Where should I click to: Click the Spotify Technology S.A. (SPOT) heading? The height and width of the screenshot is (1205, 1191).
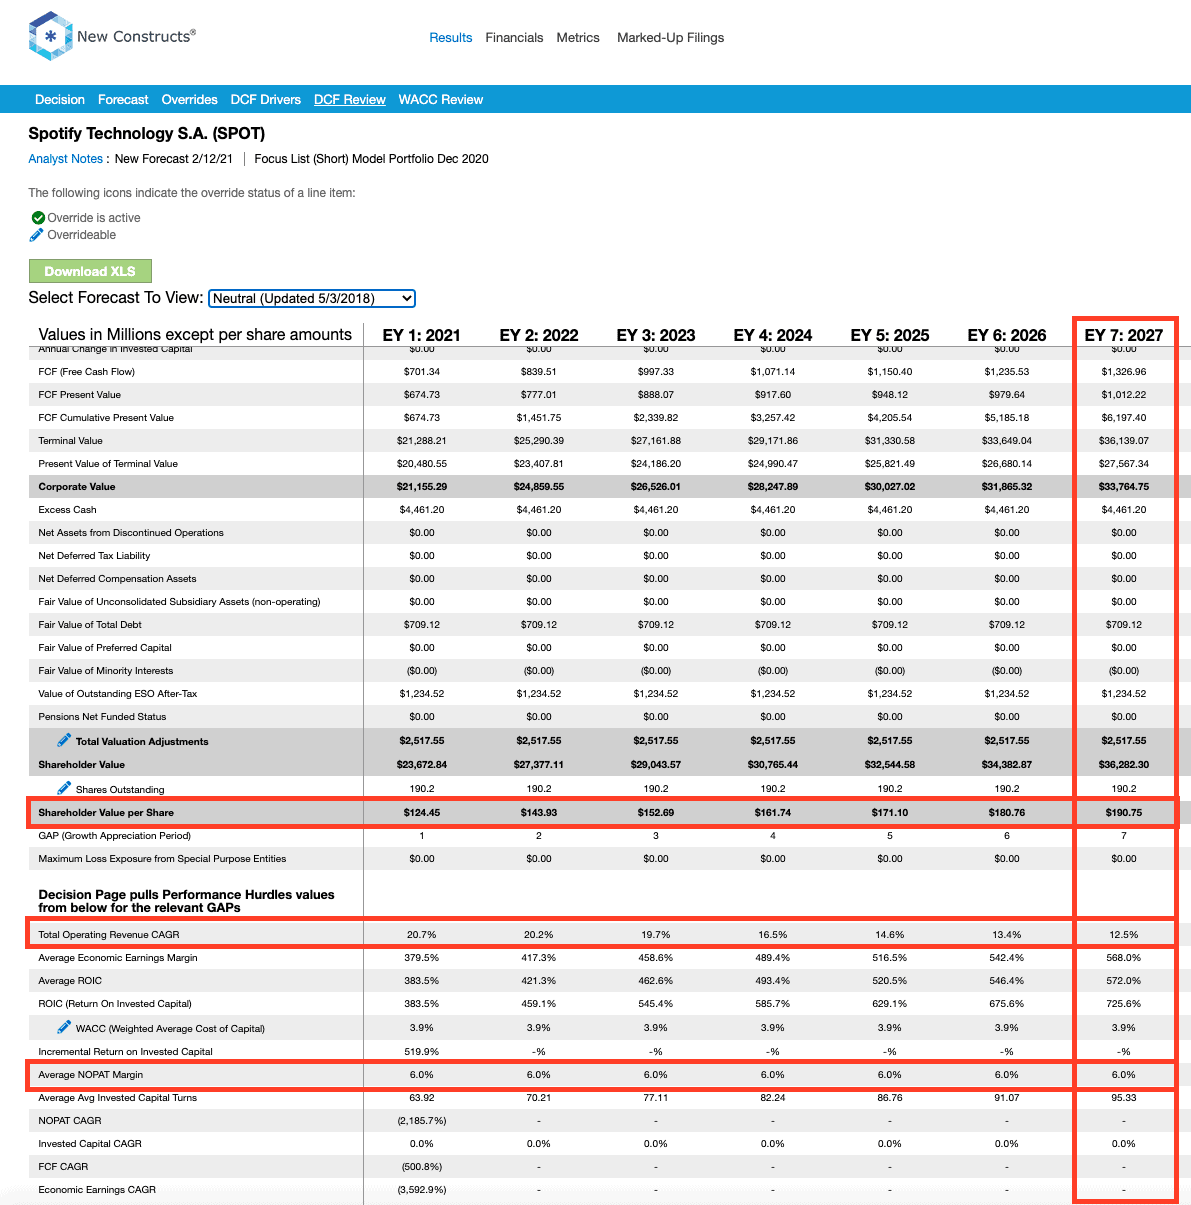pyautogui.click(x=147, y=134)
